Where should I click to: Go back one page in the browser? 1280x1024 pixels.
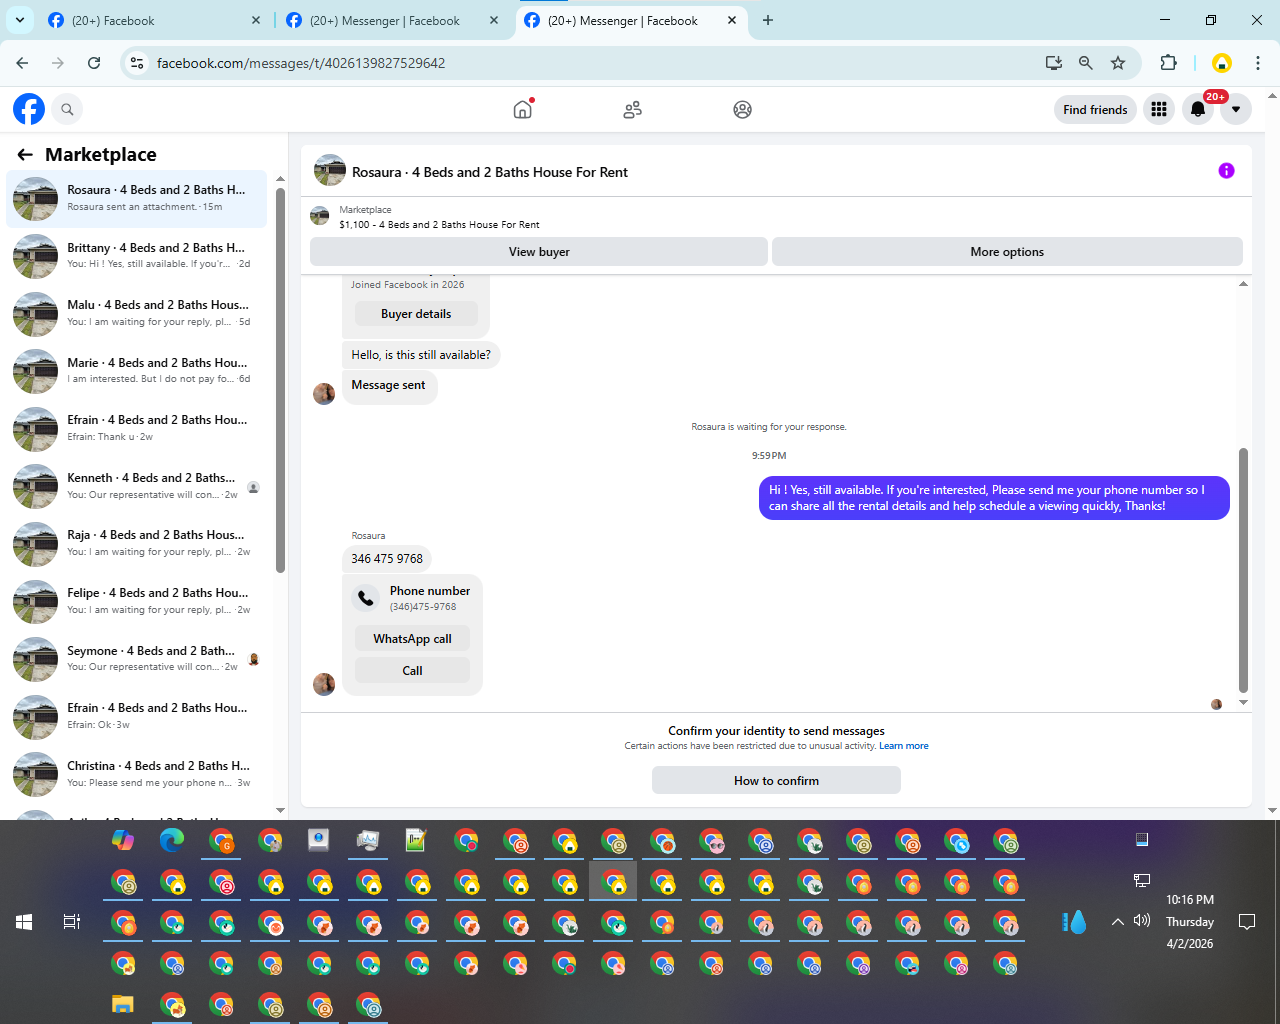[x=22, y=63]
